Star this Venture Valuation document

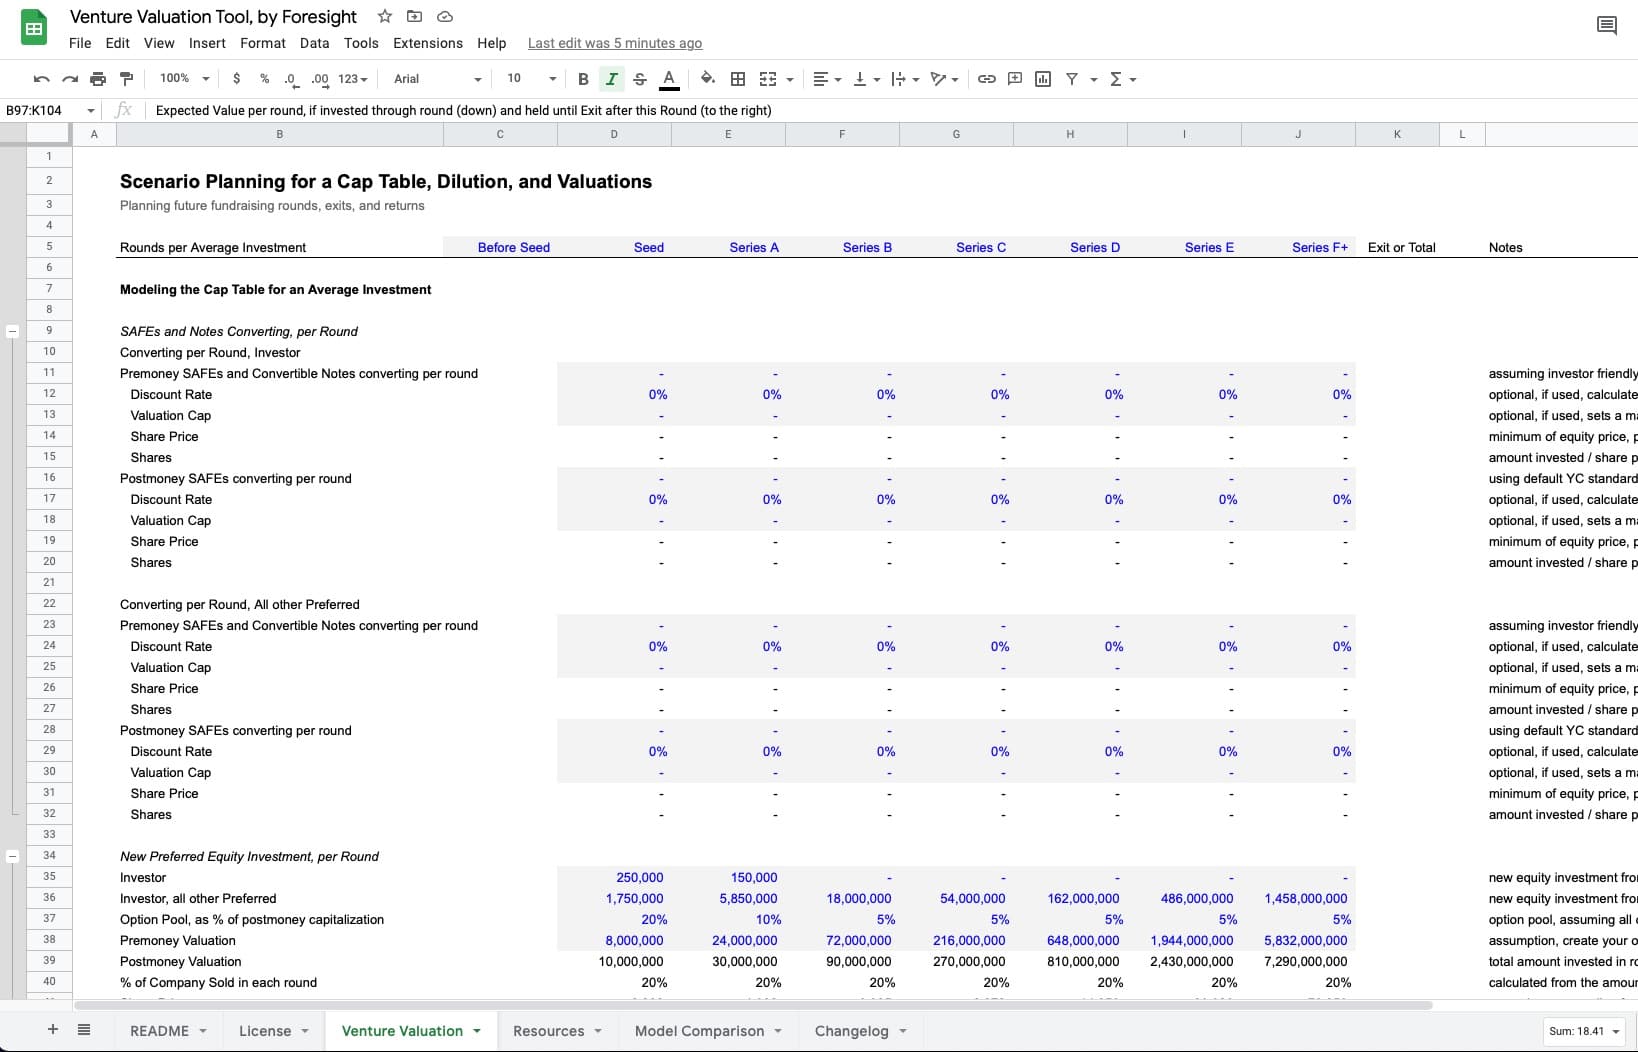[x=385, y=16]
